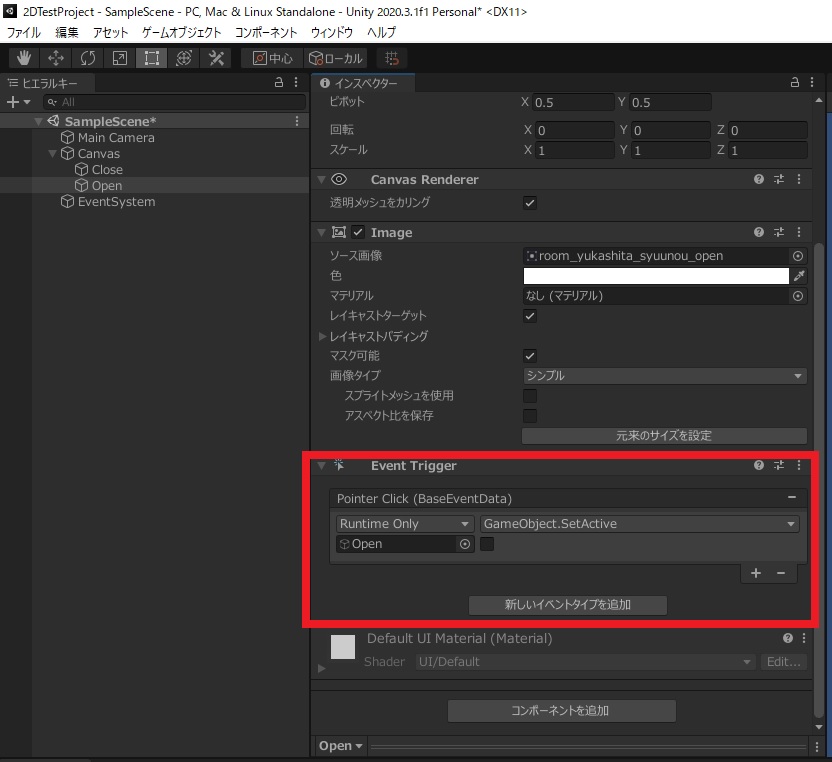
Task: Open Default UI Material help
Action: [787, 638]
